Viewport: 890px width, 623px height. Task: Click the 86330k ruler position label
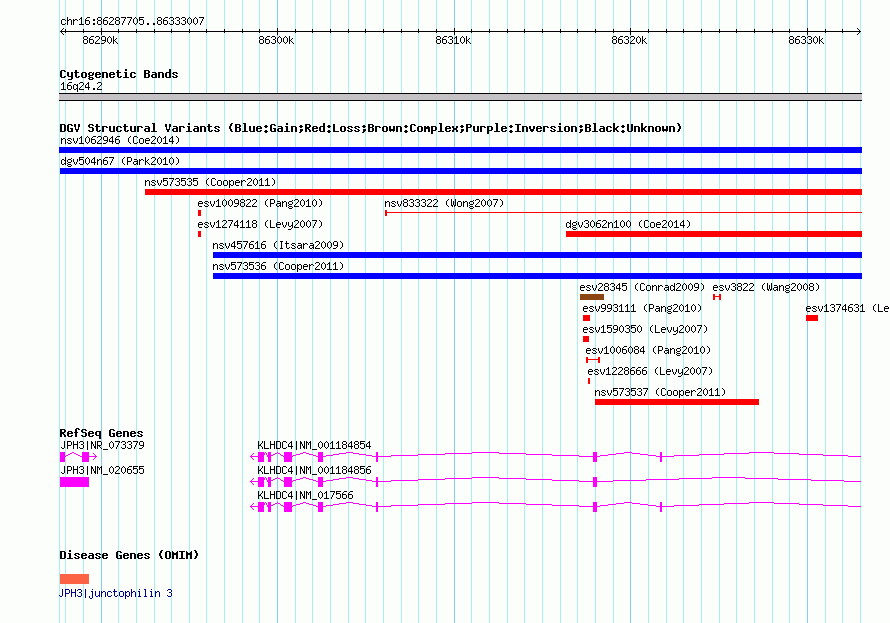click(x=806, y=40)
